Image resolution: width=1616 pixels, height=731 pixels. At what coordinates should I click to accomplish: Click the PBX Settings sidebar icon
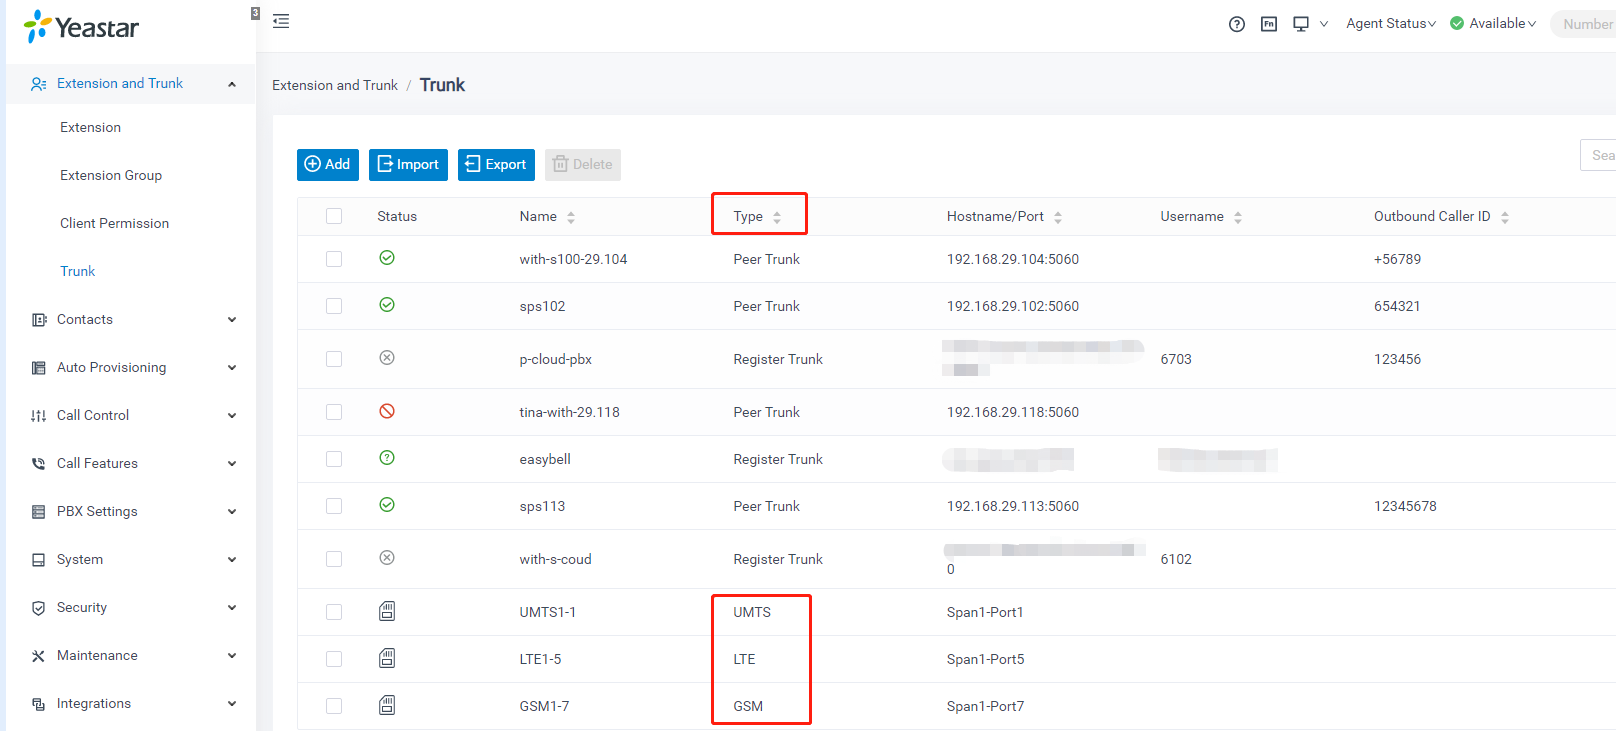39,512
